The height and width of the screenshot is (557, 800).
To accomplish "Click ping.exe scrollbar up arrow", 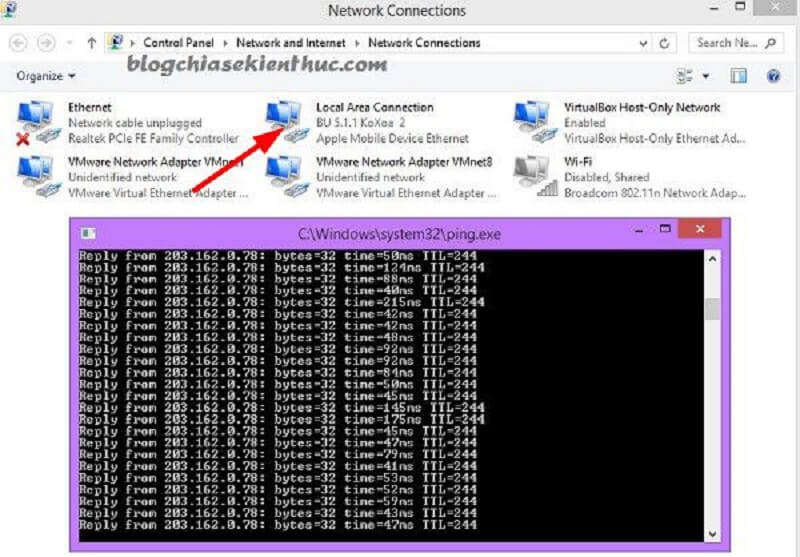I will pos(712,260).
